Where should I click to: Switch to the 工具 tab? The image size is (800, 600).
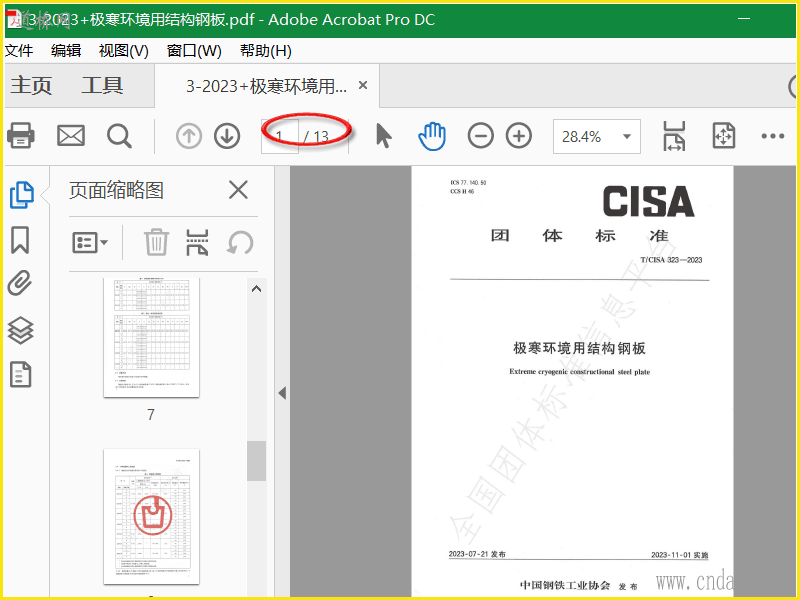click(x=102, y=85)
